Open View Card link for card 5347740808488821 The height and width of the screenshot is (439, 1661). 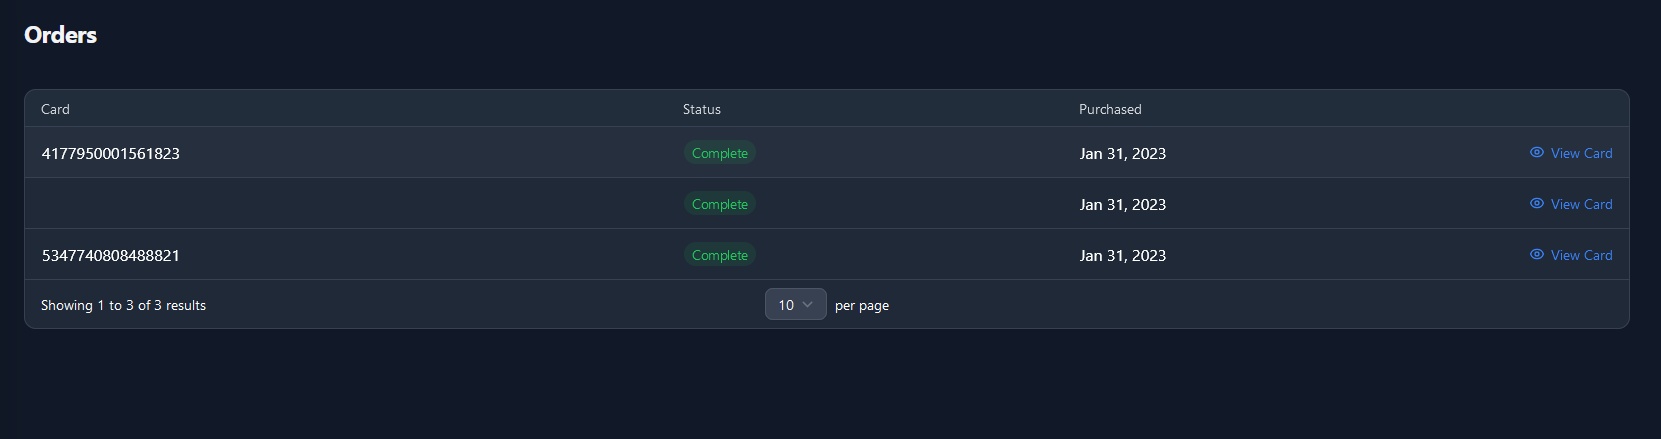[1571, 255]
